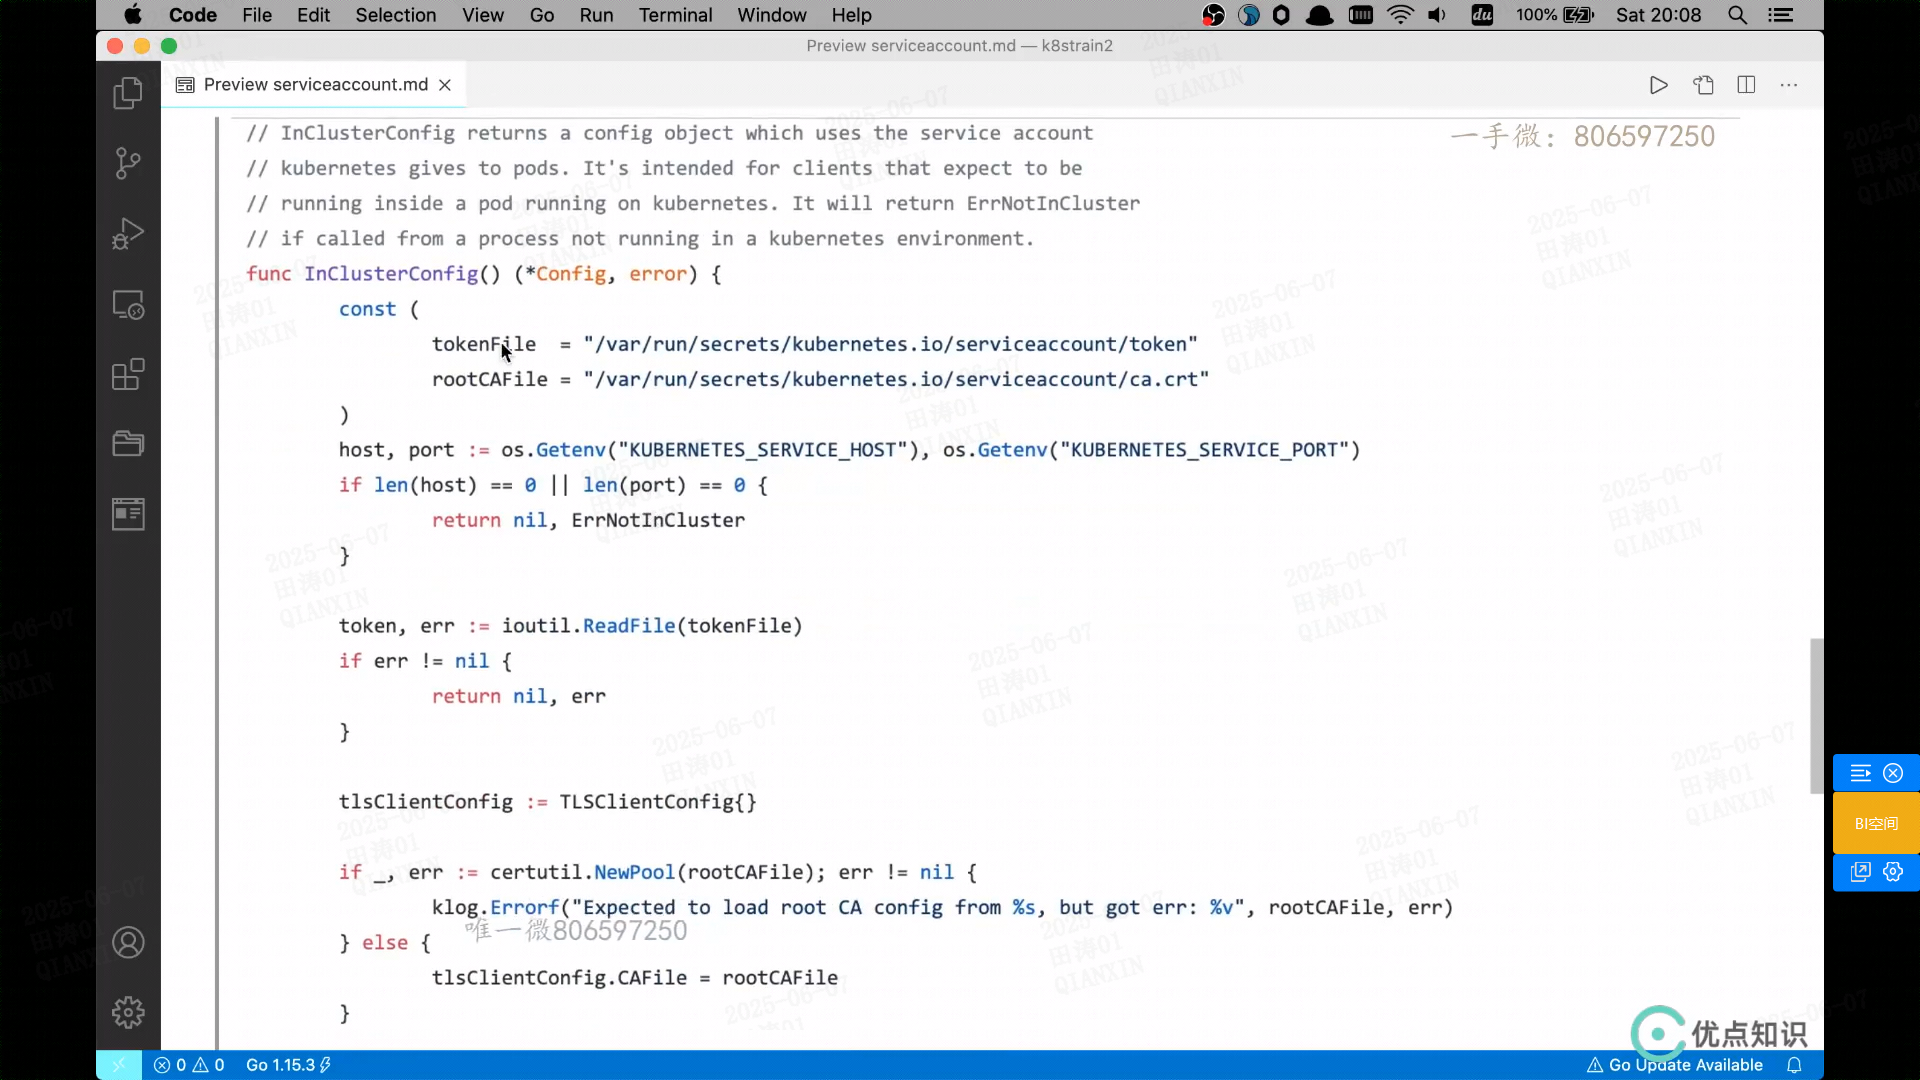The image size is (1920, 1080).
Task: Close the Preview serviceaccount.md tab
Action: click(x=445, y=85)
